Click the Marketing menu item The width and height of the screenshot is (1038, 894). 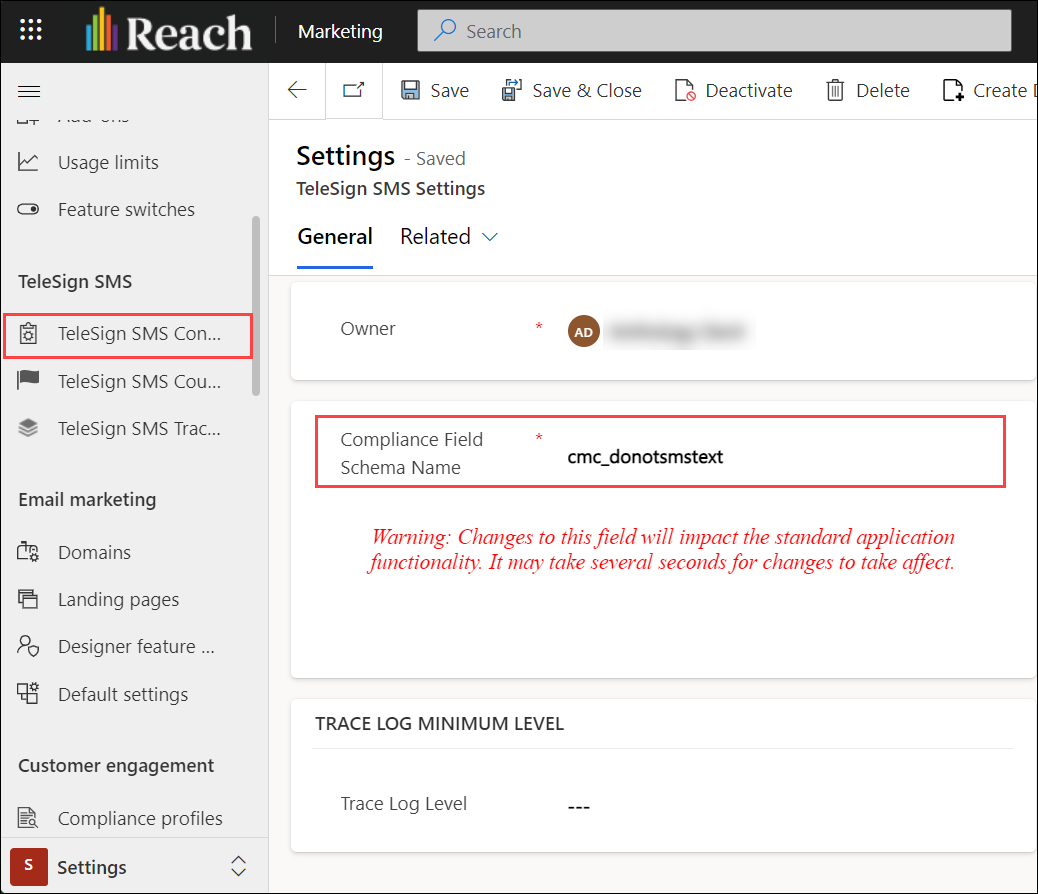pyautogui.click(x=339, y=31)
